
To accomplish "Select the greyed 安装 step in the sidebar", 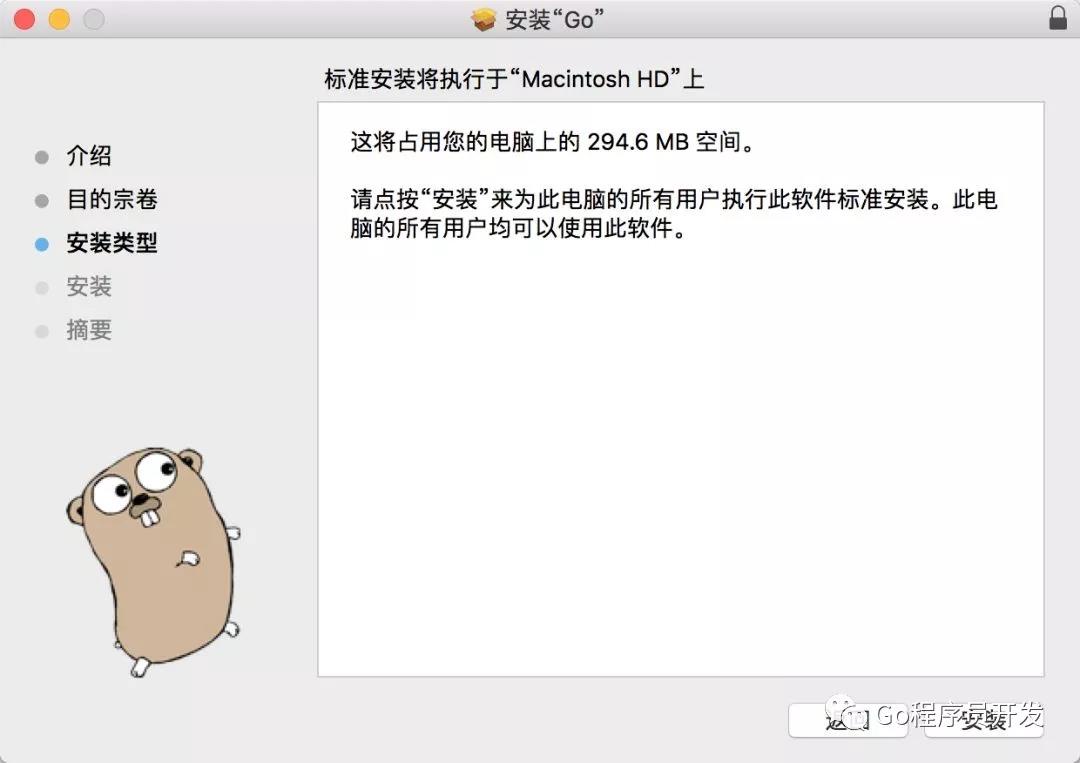I will [x=88, y=286].
